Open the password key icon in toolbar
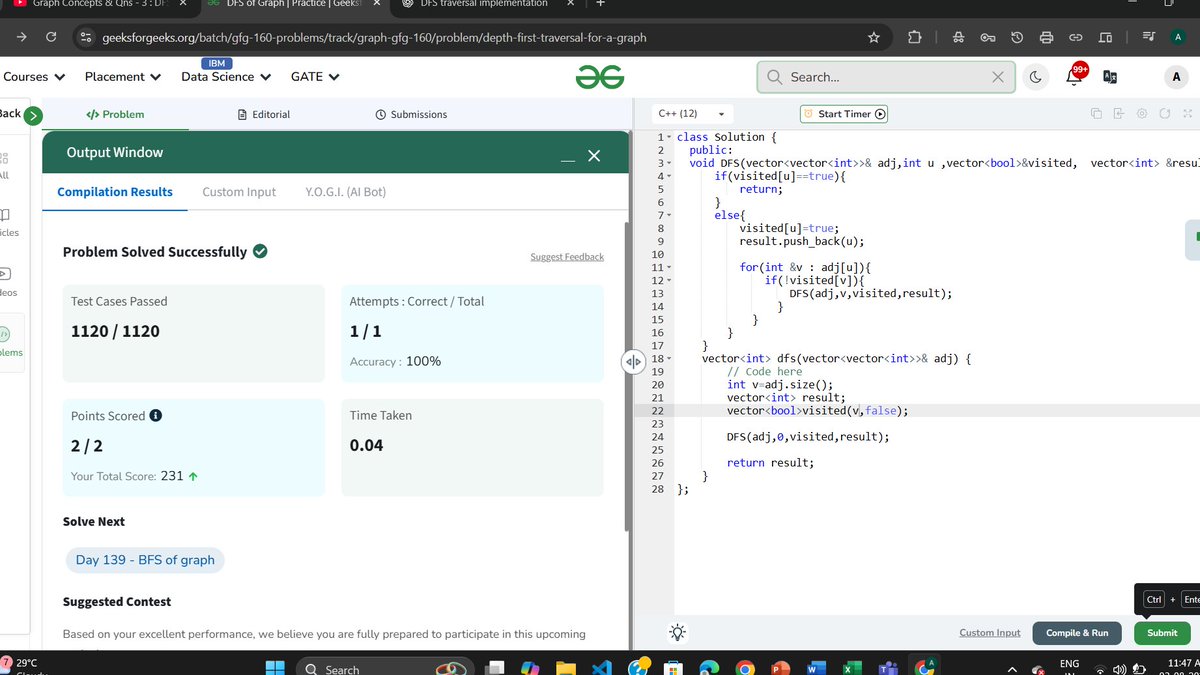This screenshot has height=675, width=1200. [987, 38]
